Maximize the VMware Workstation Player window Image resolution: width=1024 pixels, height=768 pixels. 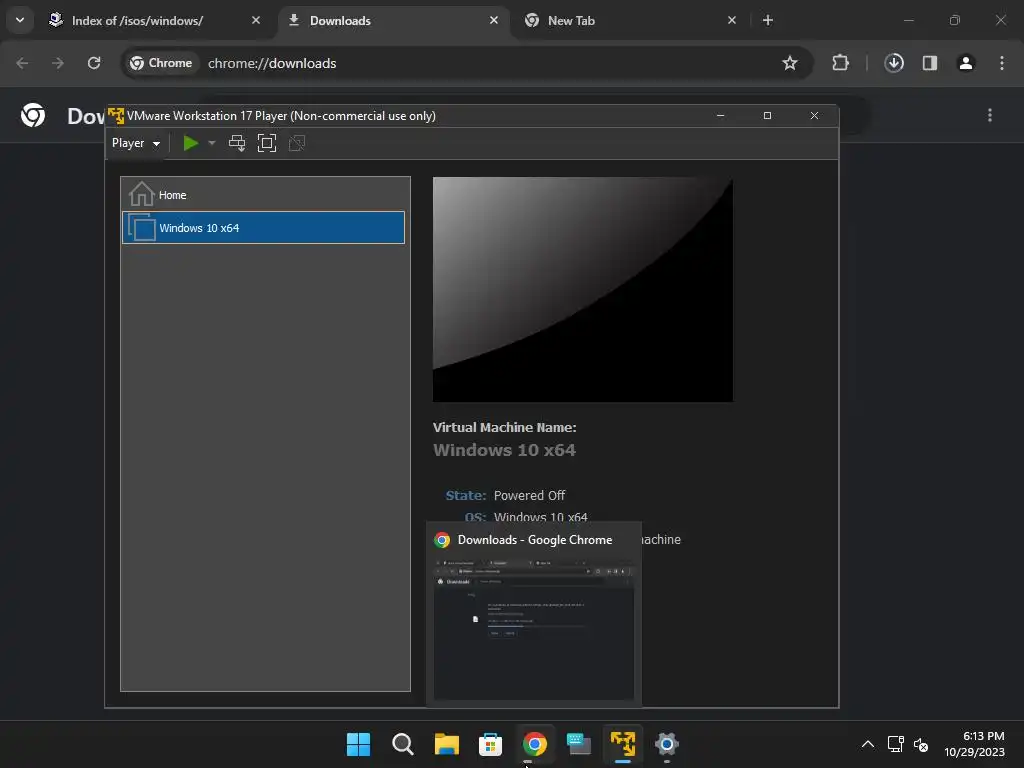pyautogui.click(x=767, y=116)
